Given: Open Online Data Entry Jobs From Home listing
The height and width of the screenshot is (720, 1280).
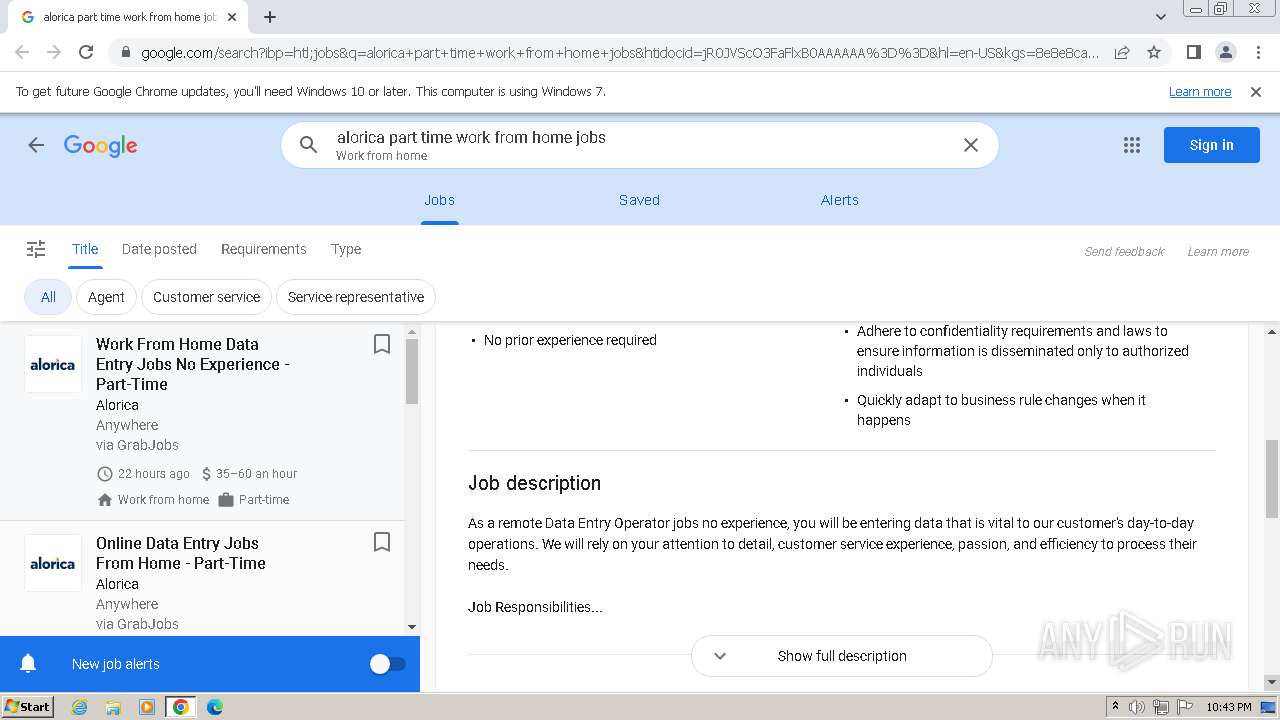Looking at the screenshot, I should tap(181, 553).
